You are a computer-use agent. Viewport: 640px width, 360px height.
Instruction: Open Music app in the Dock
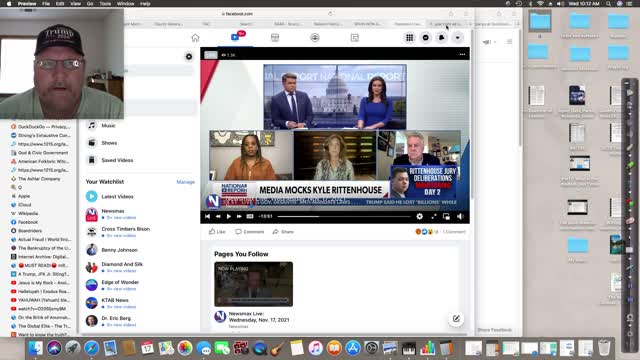tap(315, 348)
